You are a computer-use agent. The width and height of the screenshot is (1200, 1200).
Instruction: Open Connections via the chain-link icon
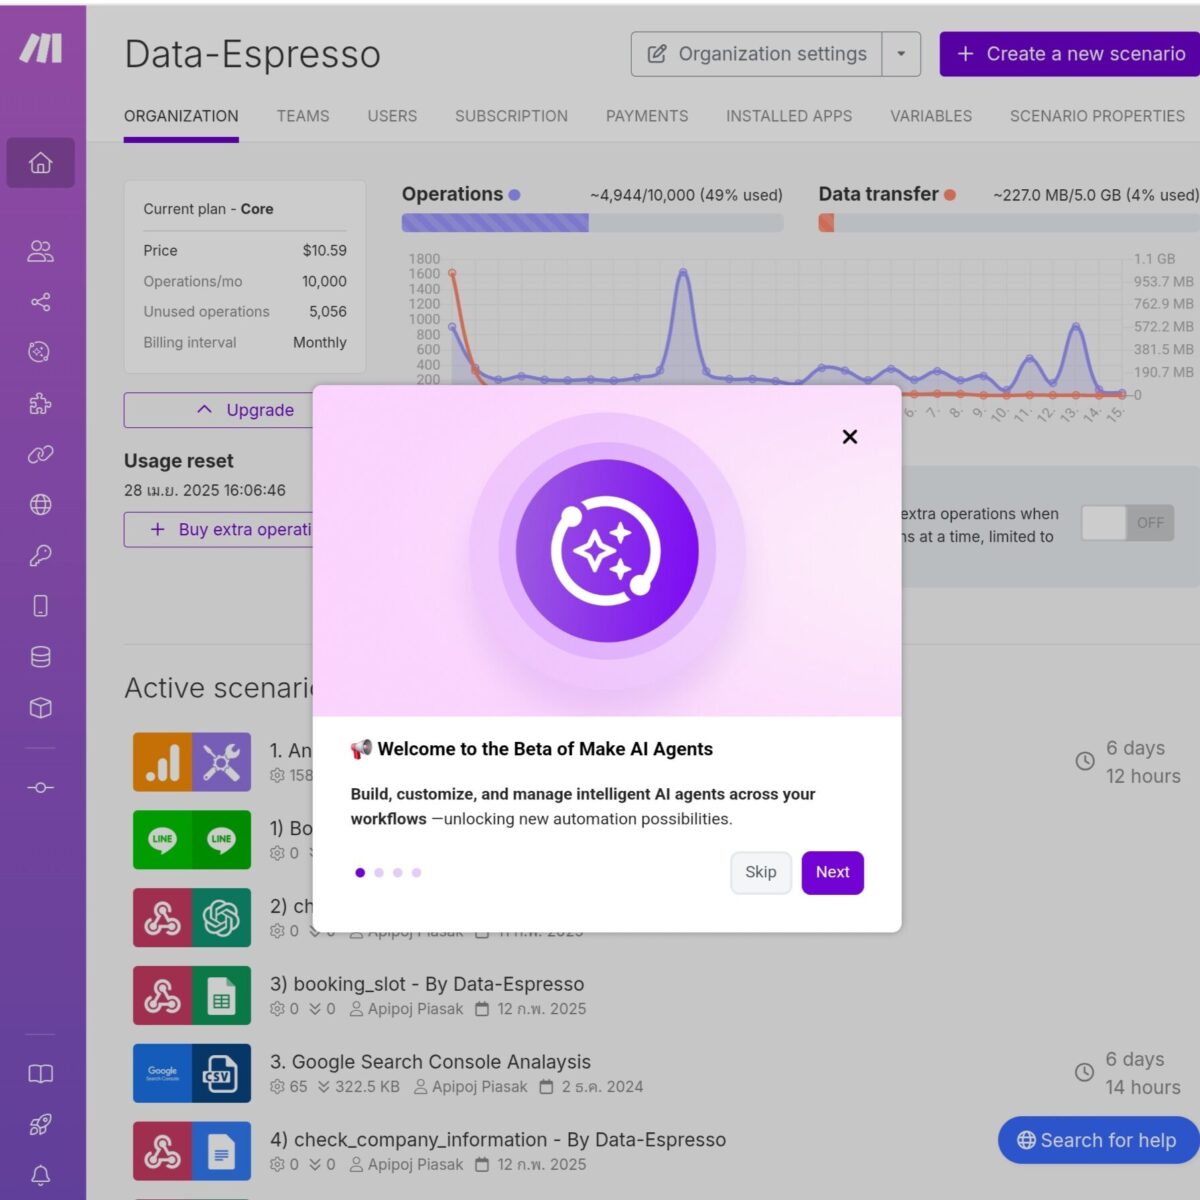click(40, 454)
